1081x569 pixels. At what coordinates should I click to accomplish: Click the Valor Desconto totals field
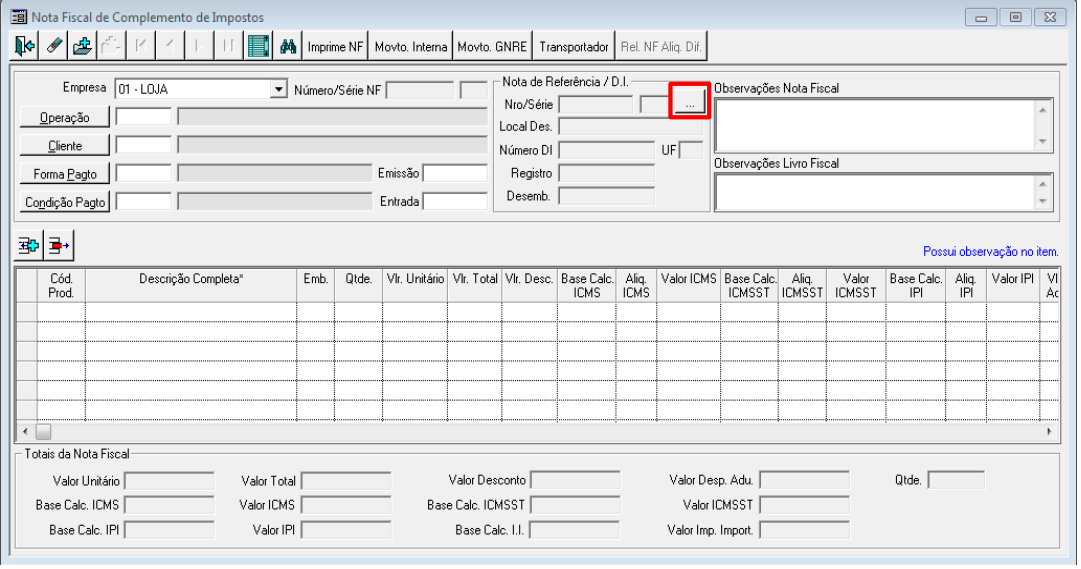[x=576, y=480]
